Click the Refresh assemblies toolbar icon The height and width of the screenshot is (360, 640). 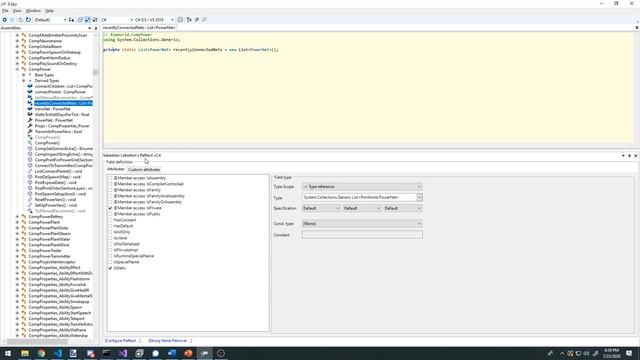(28, 20)
